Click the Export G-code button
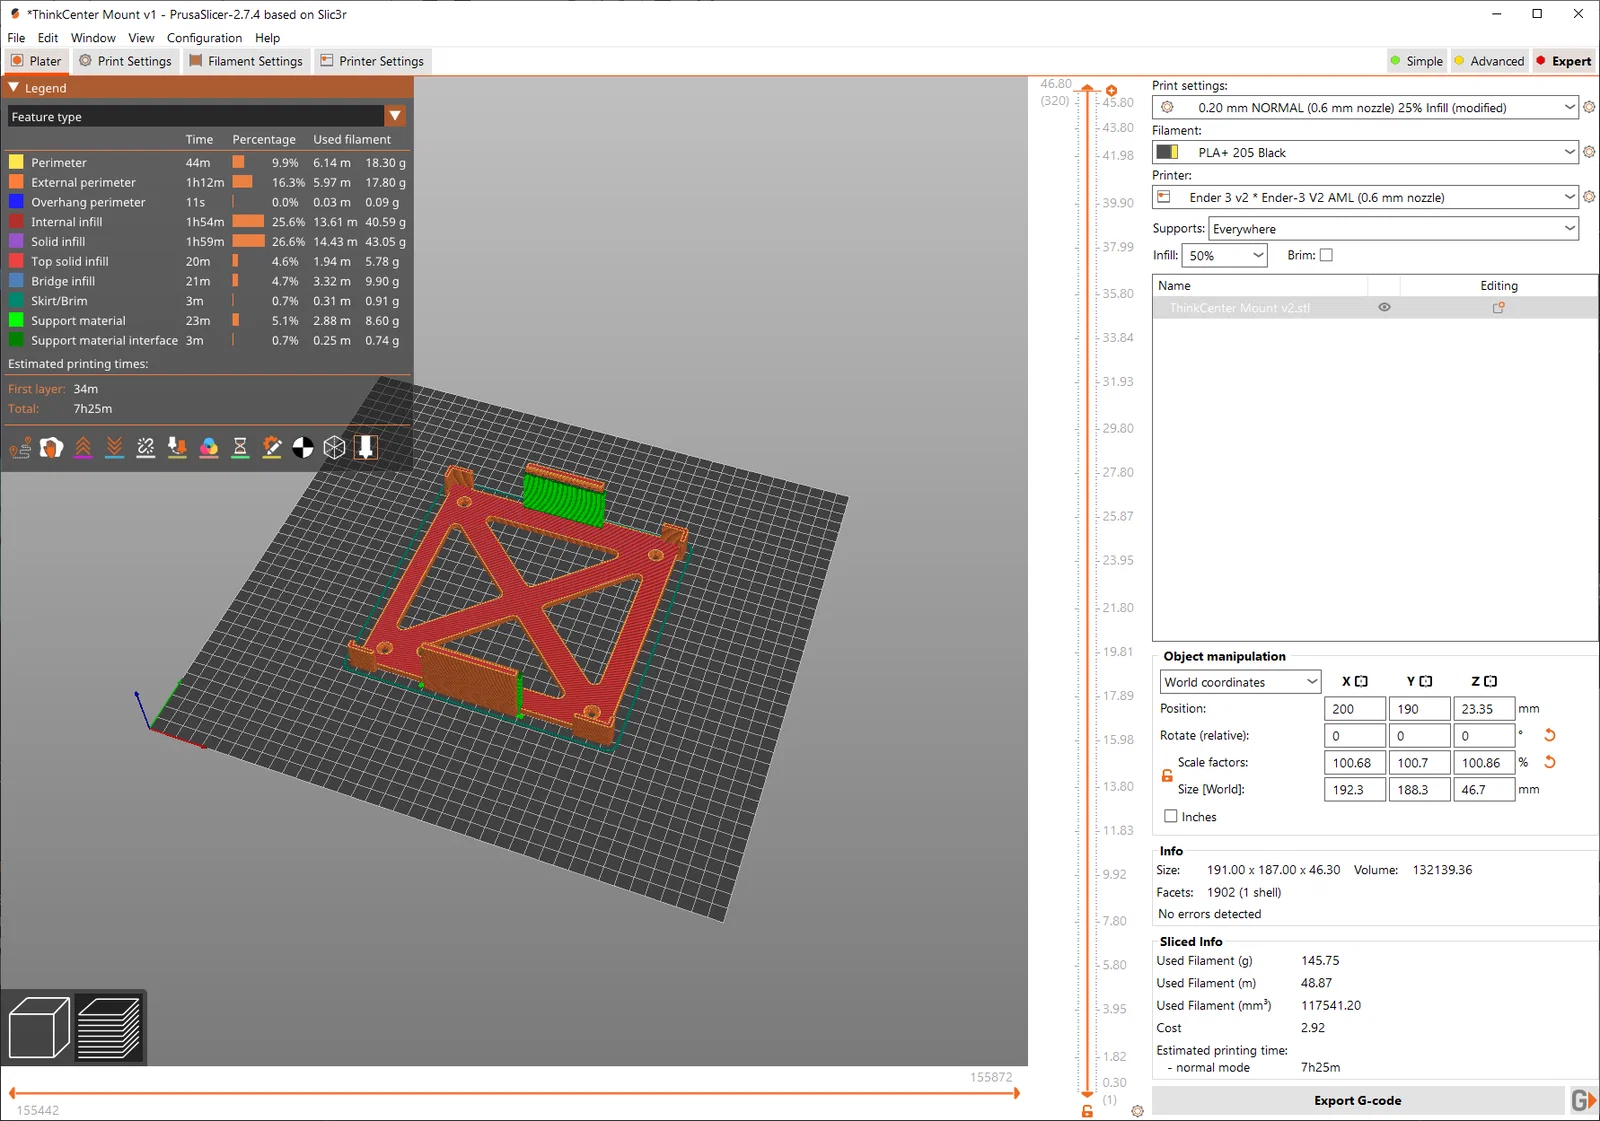 (x=1358, y=1100)
